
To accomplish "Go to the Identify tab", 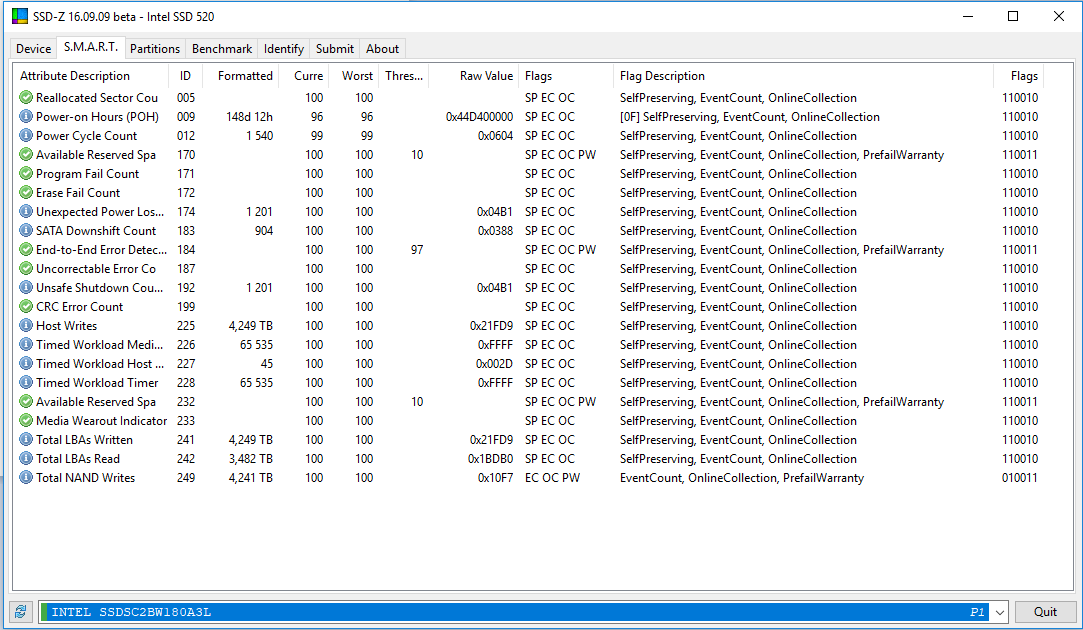I will 284,49.
